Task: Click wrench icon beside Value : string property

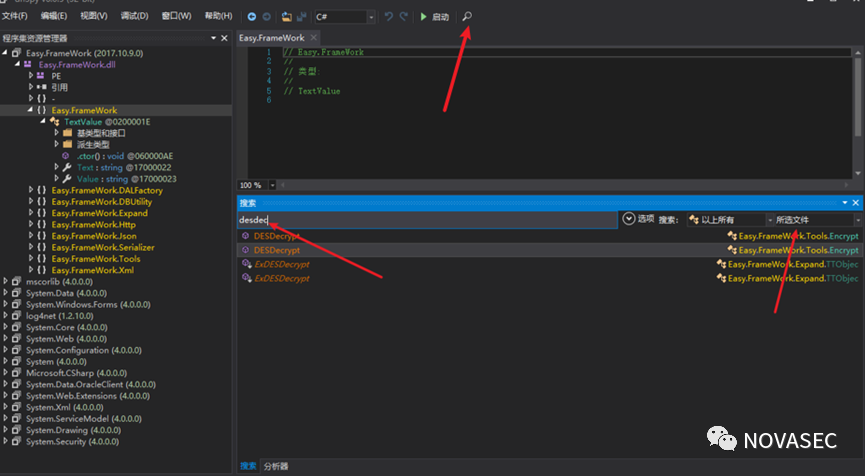Action: 67,179
